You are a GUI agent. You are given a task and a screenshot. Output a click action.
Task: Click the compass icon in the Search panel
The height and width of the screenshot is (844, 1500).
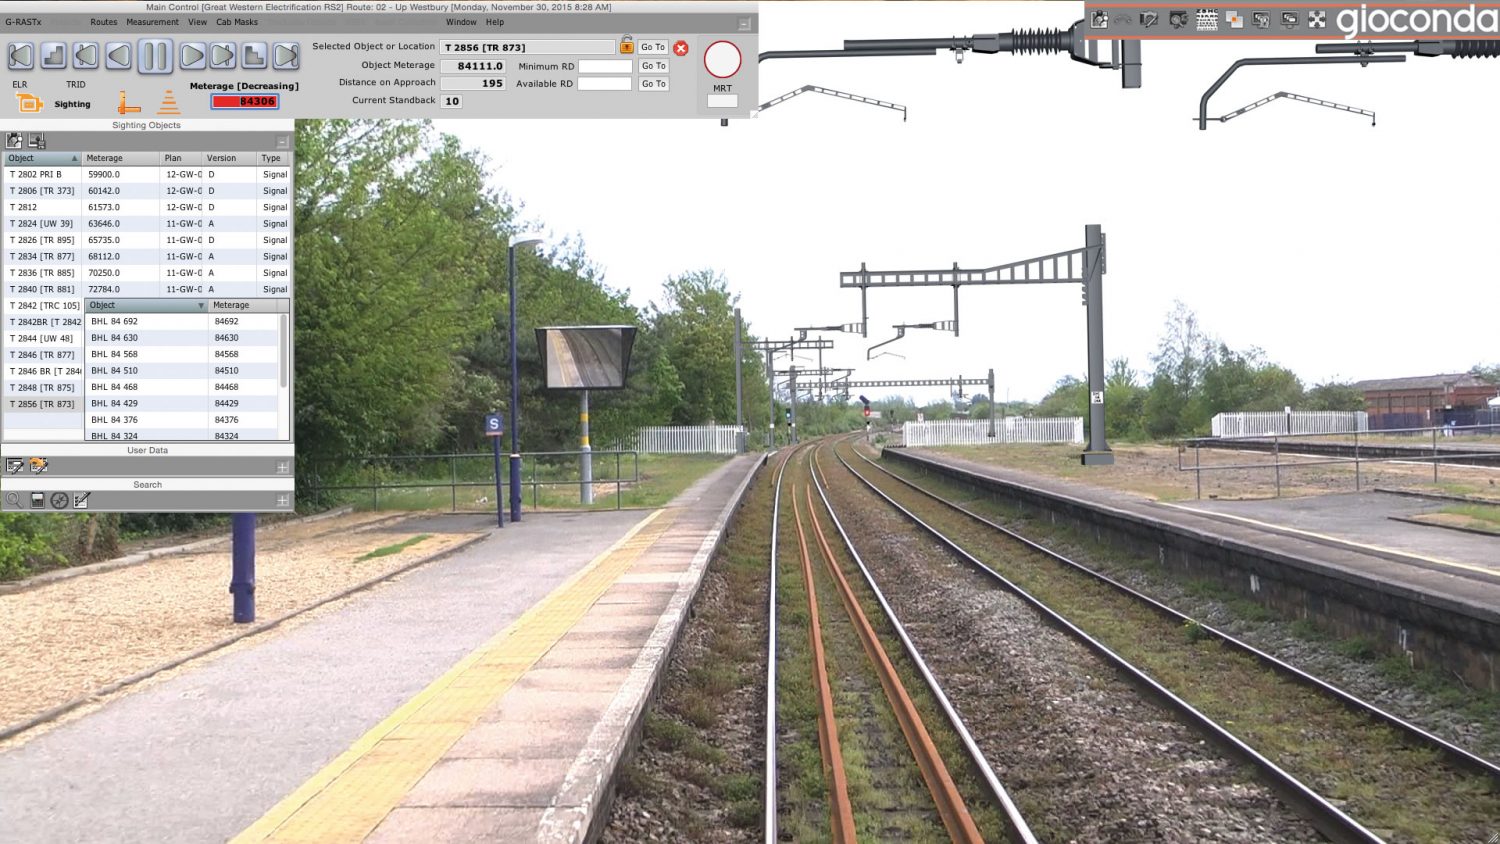(x=59, y=500)
